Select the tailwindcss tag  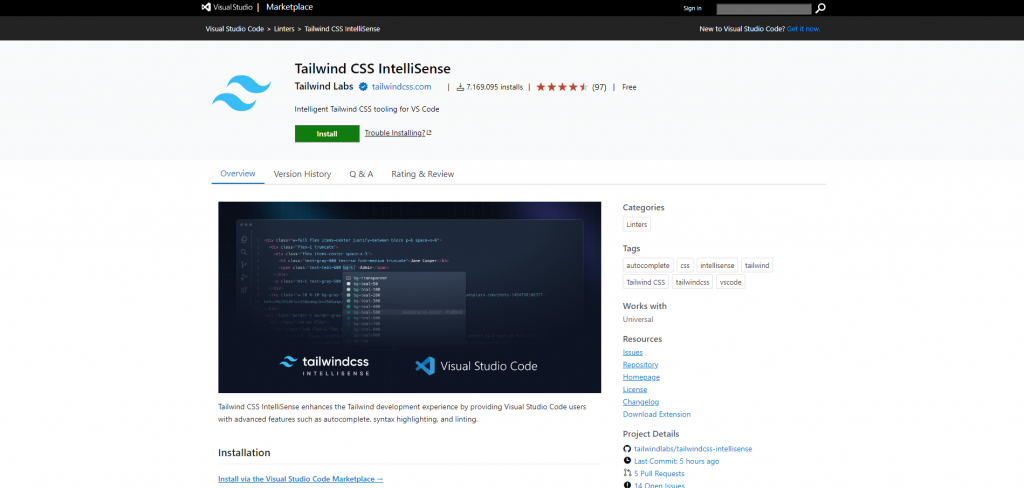coord(692,282)
